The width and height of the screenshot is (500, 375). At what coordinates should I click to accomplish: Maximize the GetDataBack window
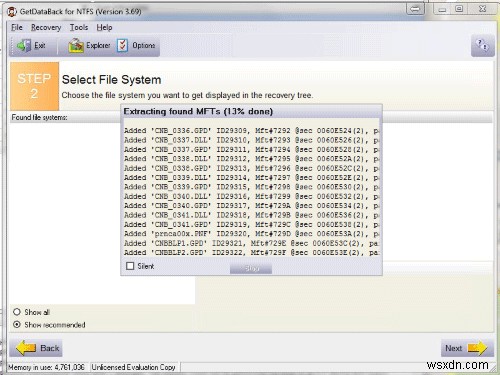coord(459,9)
